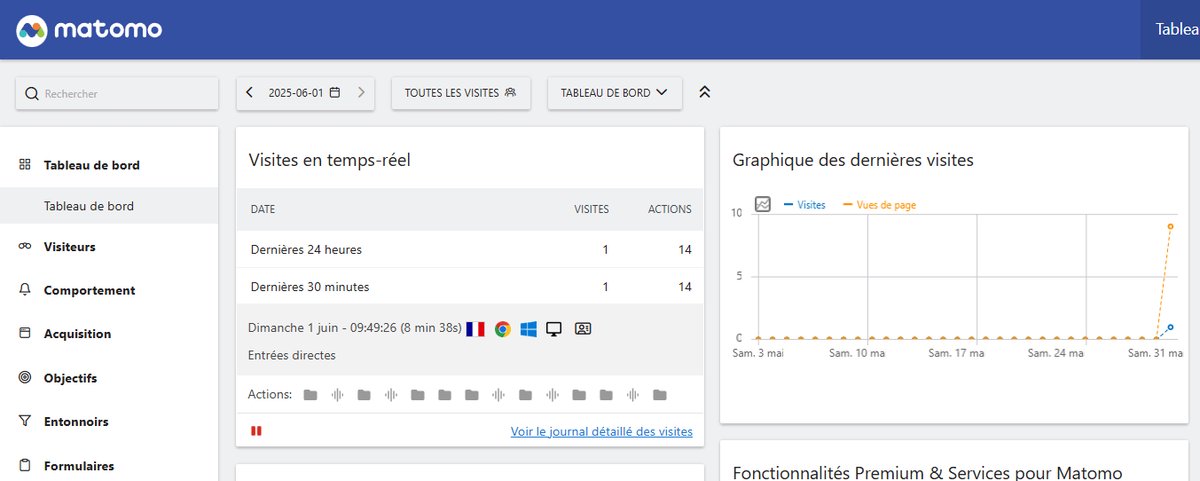This screenshot has width=1200, height=481.
Task: Click the Matomo logo
Action: tap(90, 30)
